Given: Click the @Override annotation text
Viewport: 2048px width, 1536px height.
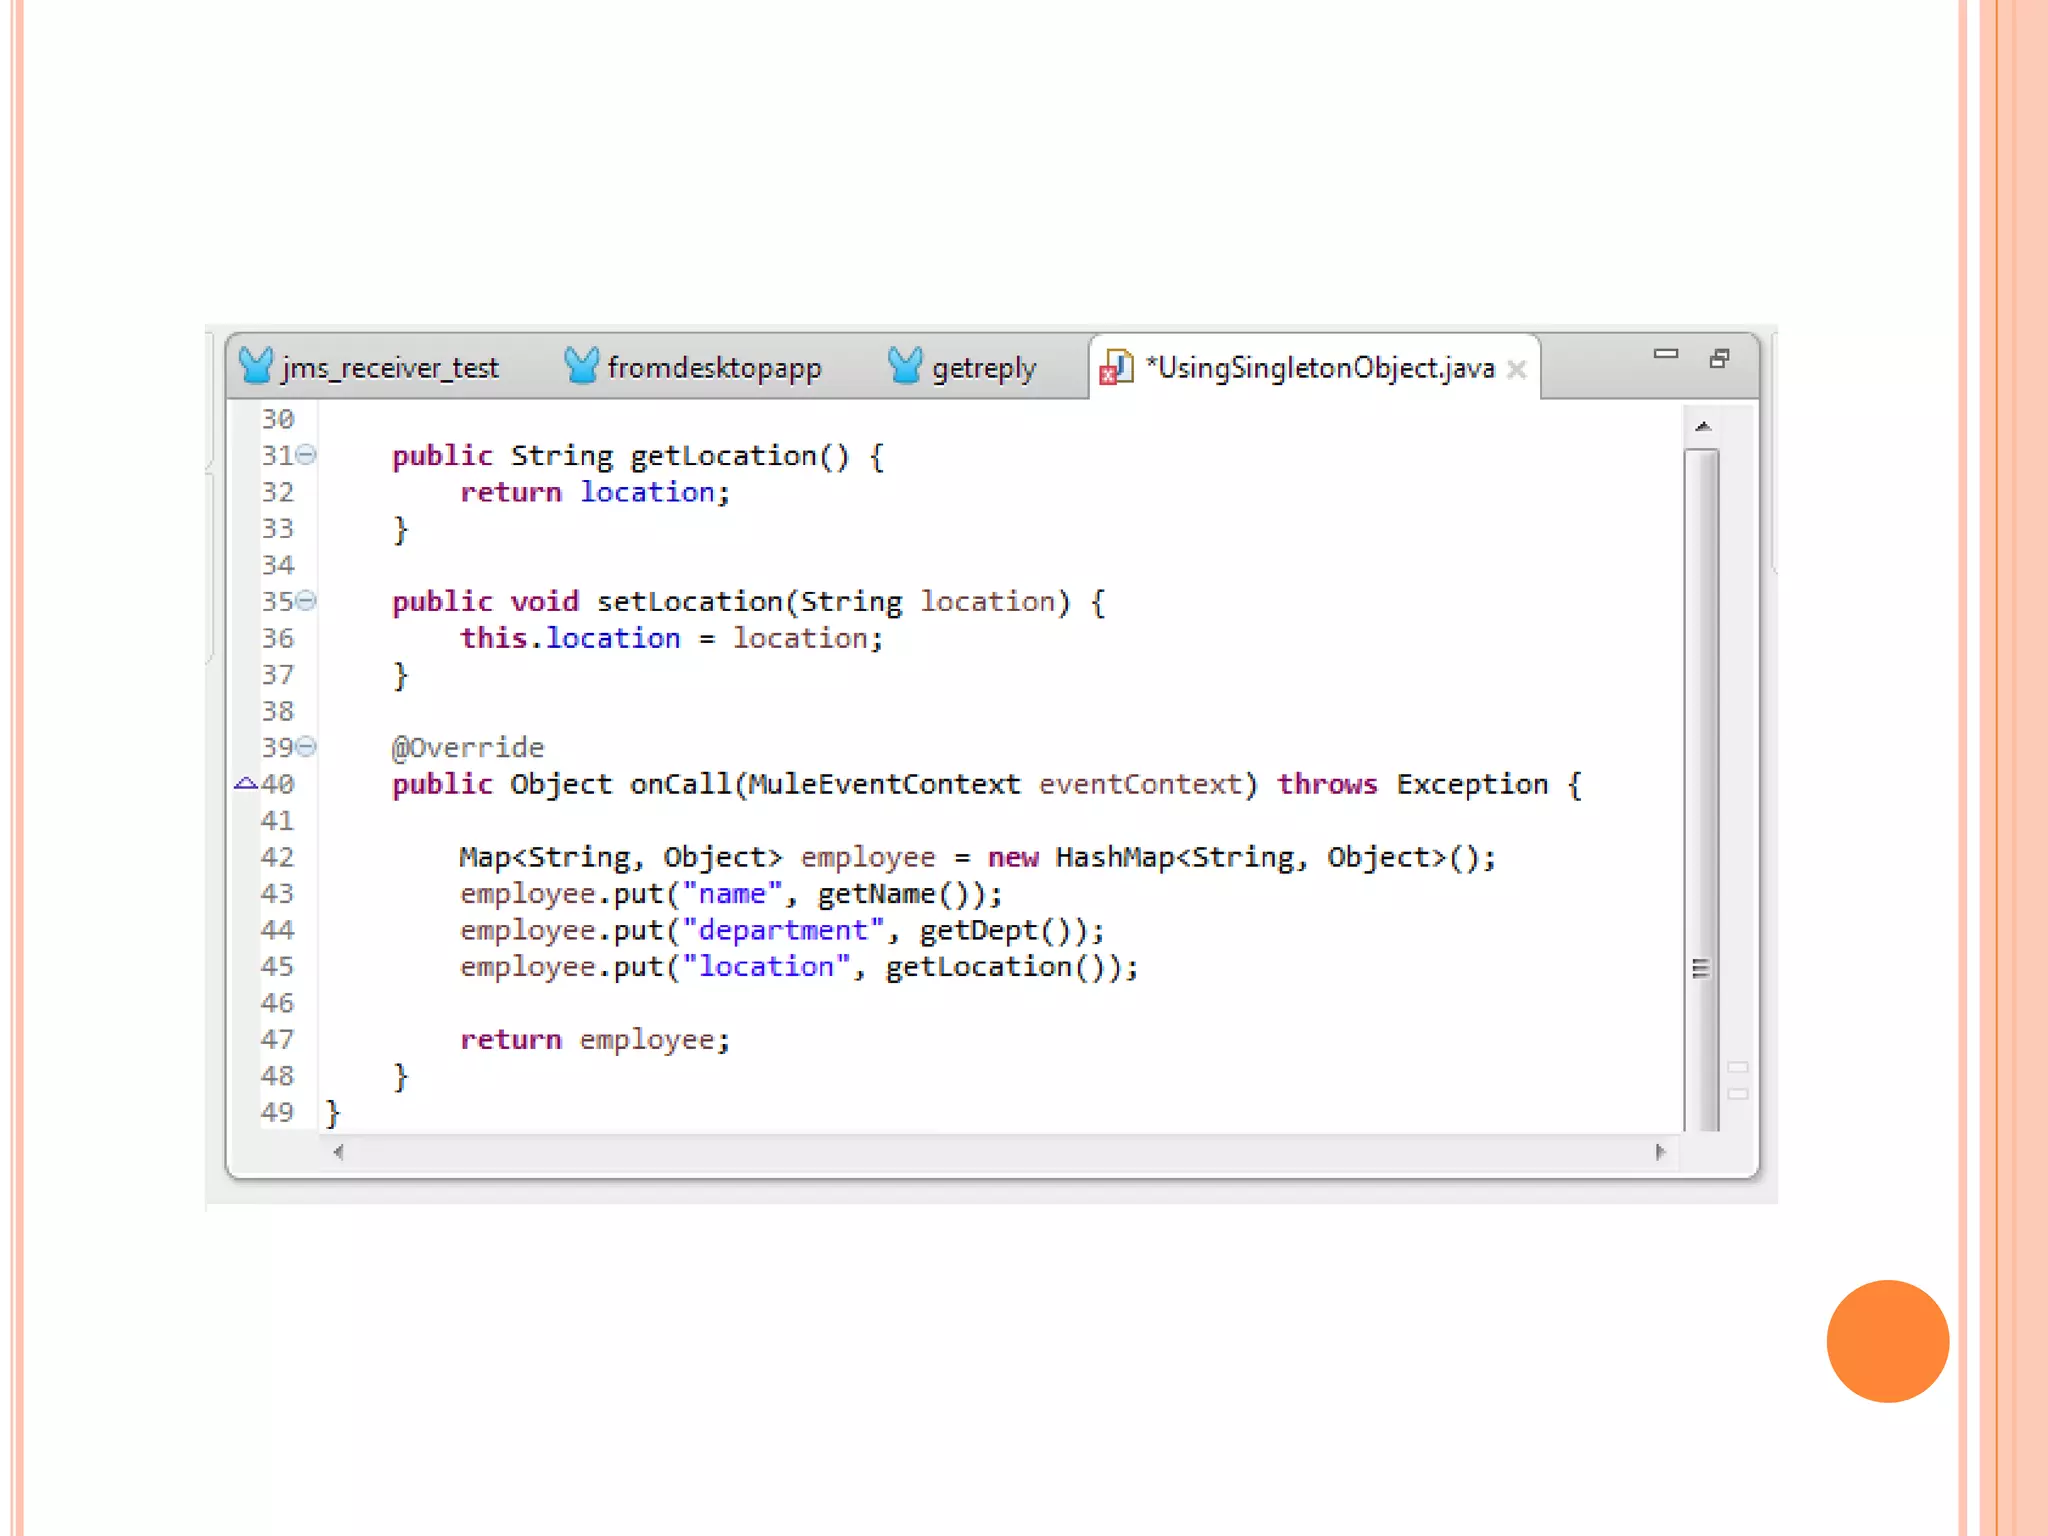Looking at the screenshot, I should point(468,748).
